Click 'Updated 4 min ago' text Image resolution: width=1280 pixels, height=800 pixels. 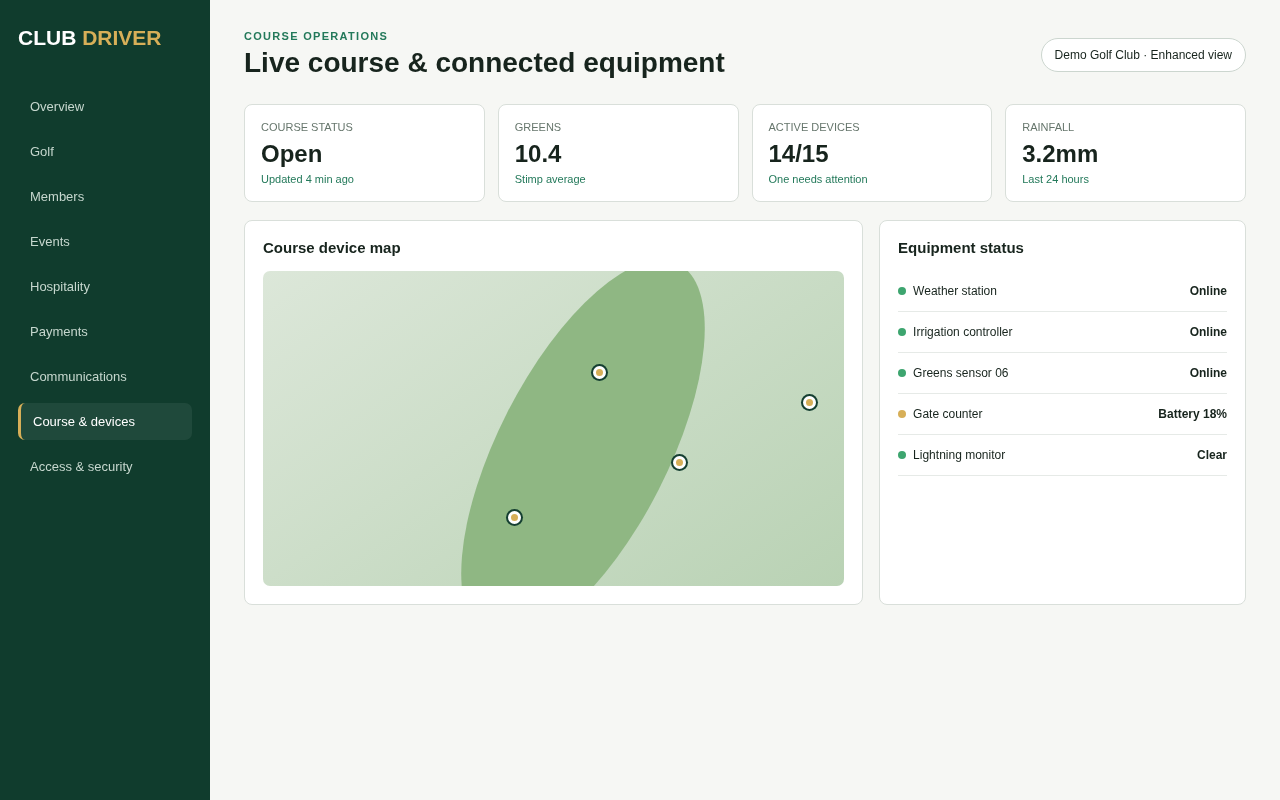click(x=307, y=179)
